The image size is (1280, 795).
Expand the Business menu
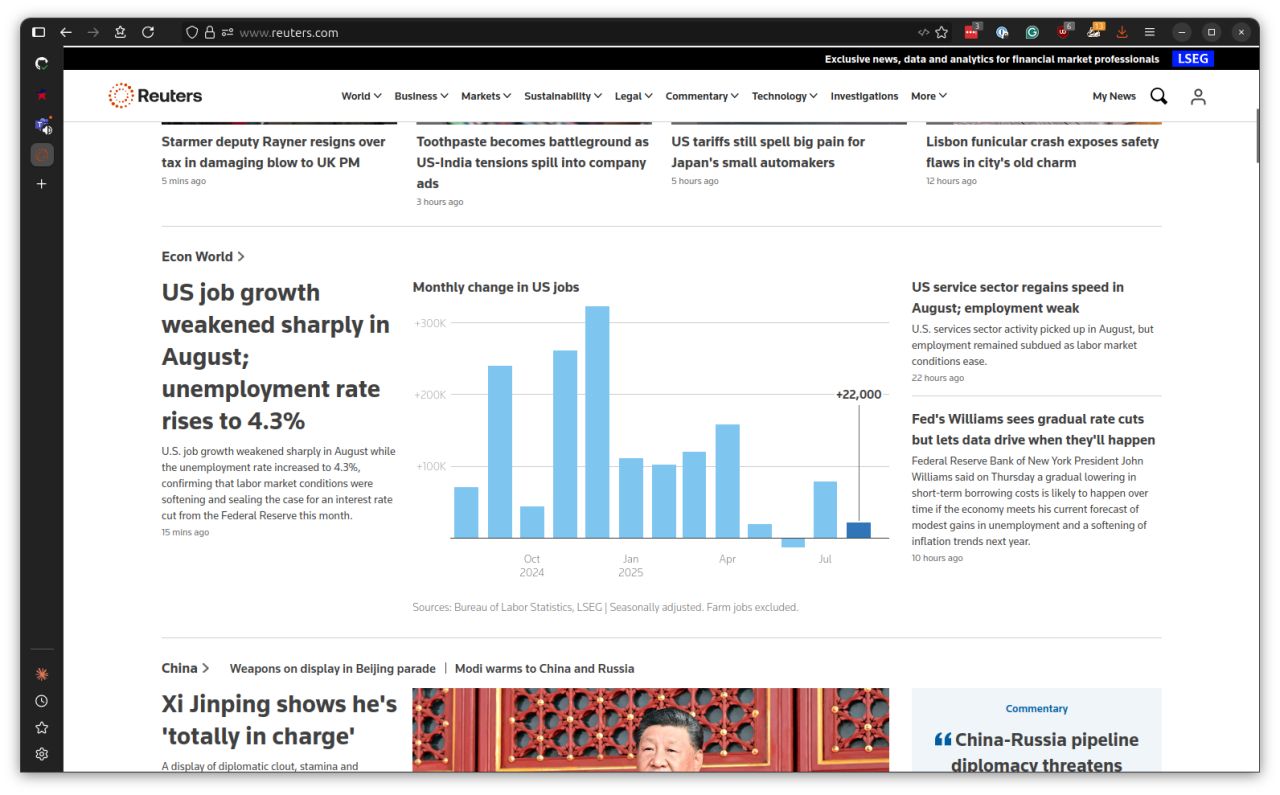(421, 96)
